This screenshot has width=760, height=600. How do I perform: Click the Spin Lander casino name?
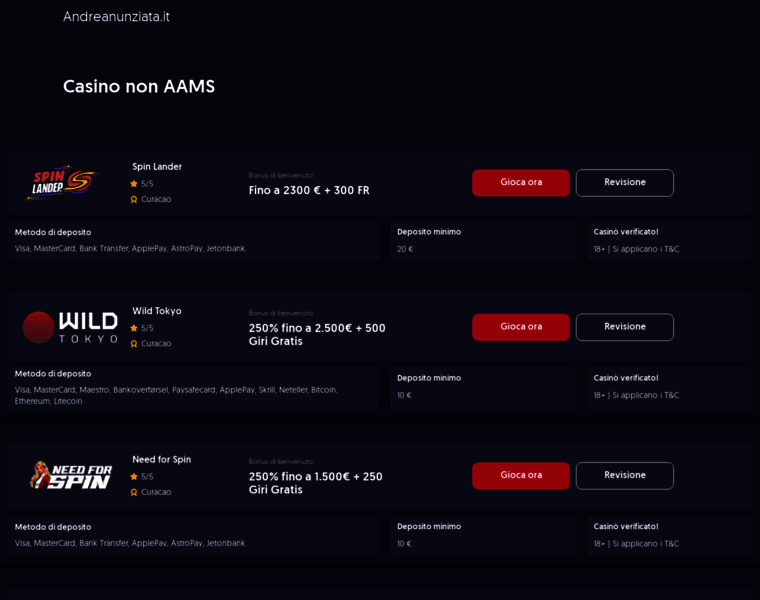tap(157, 167)
